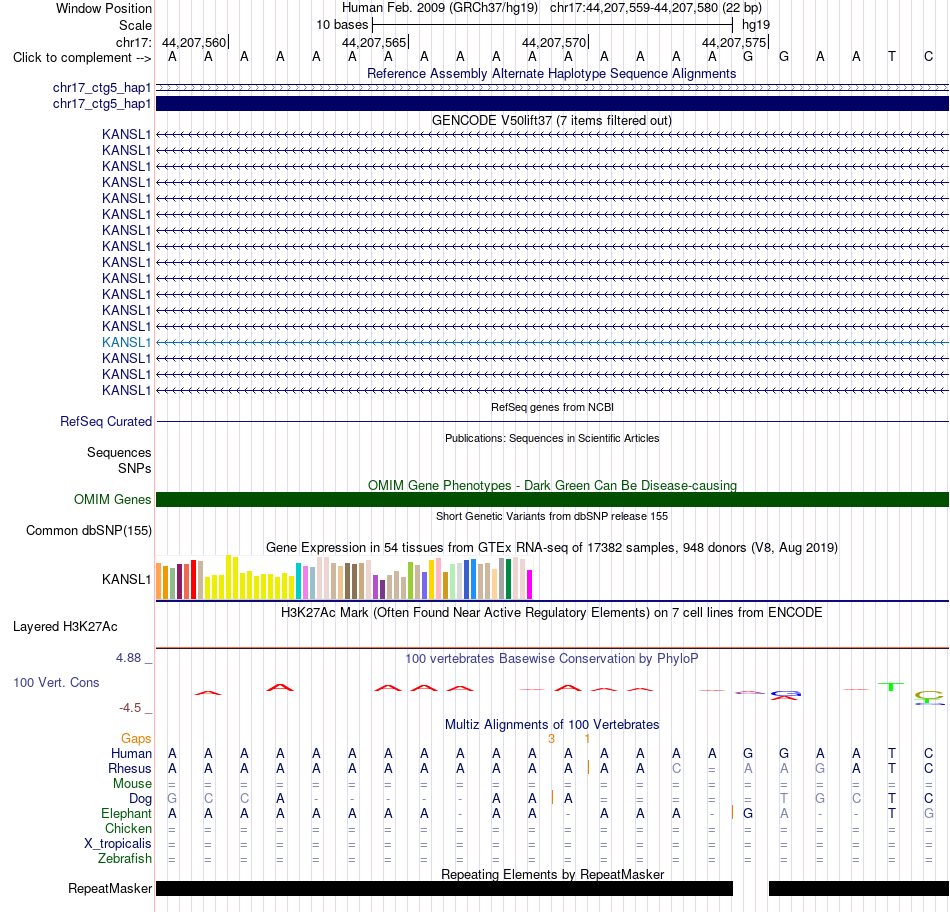
Task: Click the Mouse species label
Action: pyautogui.click(x=132, y=784)
